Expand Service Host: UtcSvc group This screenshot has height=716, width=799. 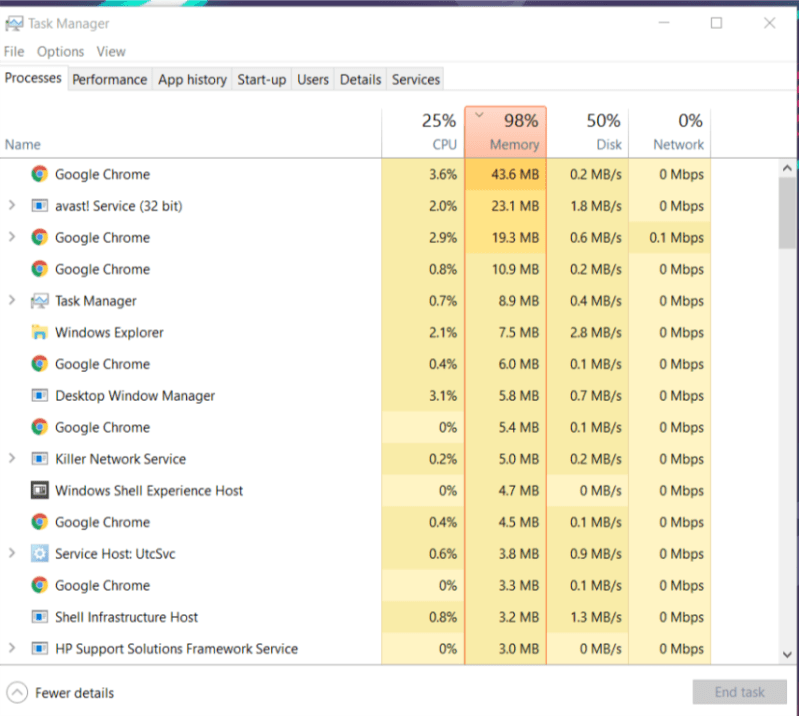click(x=12, y=553)
